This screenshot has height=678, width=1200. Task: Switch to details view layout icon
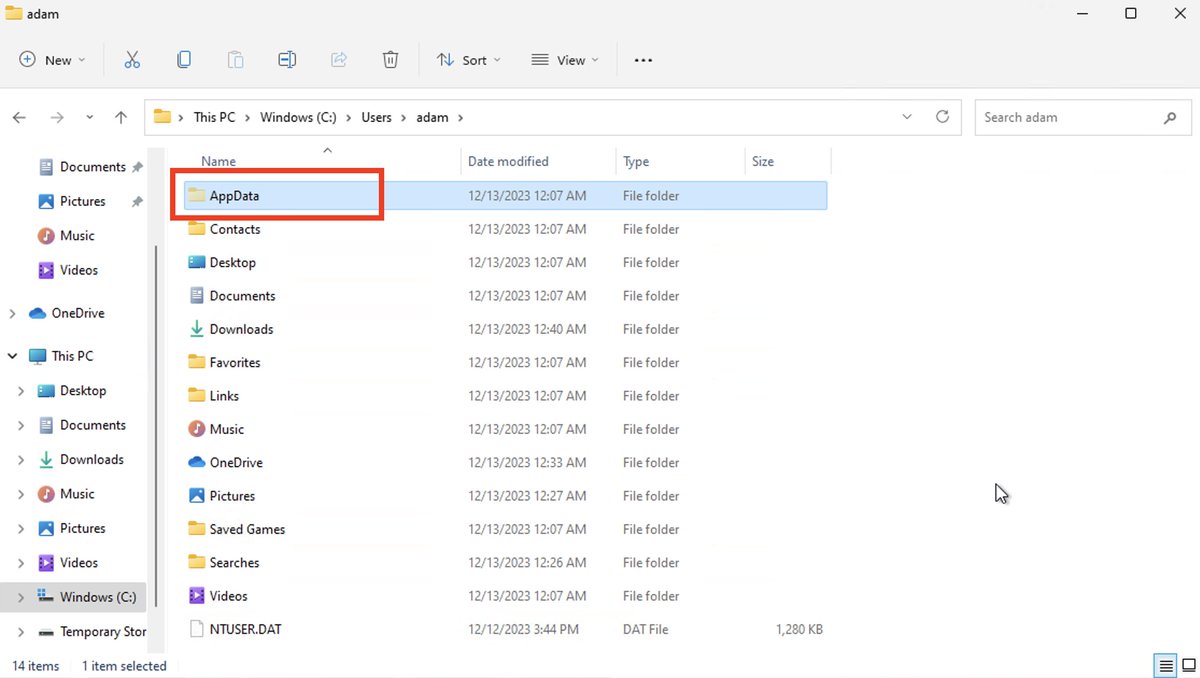click(1165, 665)
